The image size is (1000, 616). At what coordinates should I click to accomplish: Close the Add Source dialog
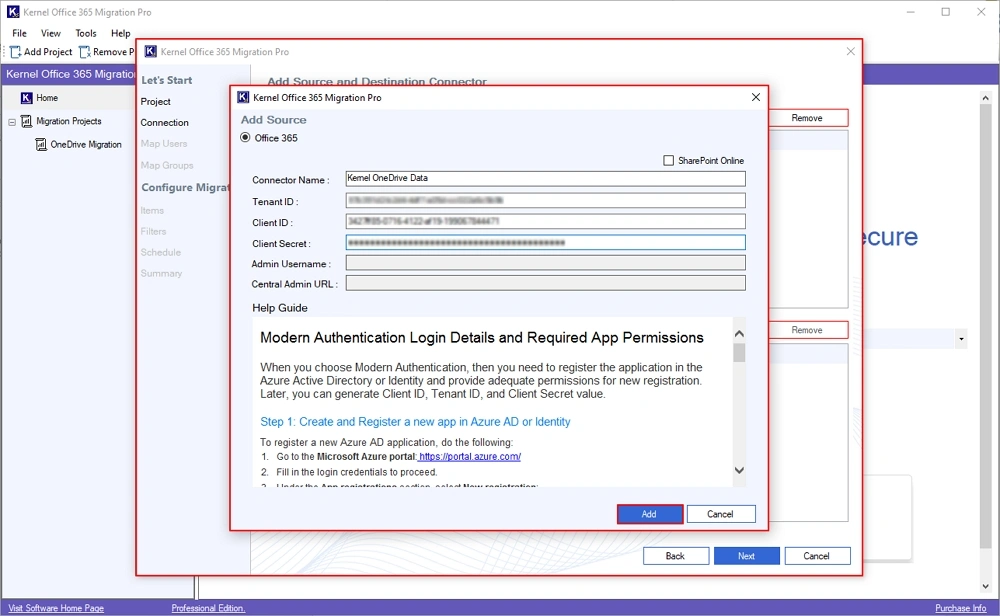click(756, 97)
